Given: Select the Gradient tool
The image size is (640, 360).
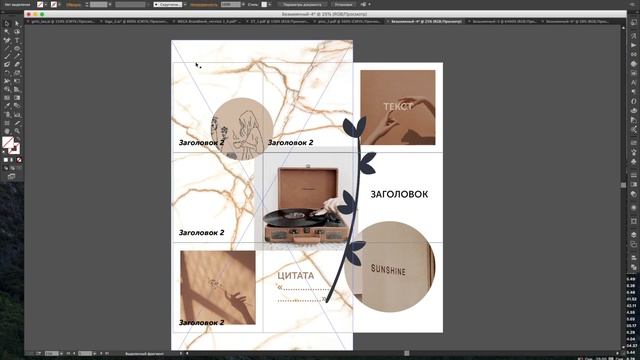Looking at the screenshot, I should [x=17, y=98].
